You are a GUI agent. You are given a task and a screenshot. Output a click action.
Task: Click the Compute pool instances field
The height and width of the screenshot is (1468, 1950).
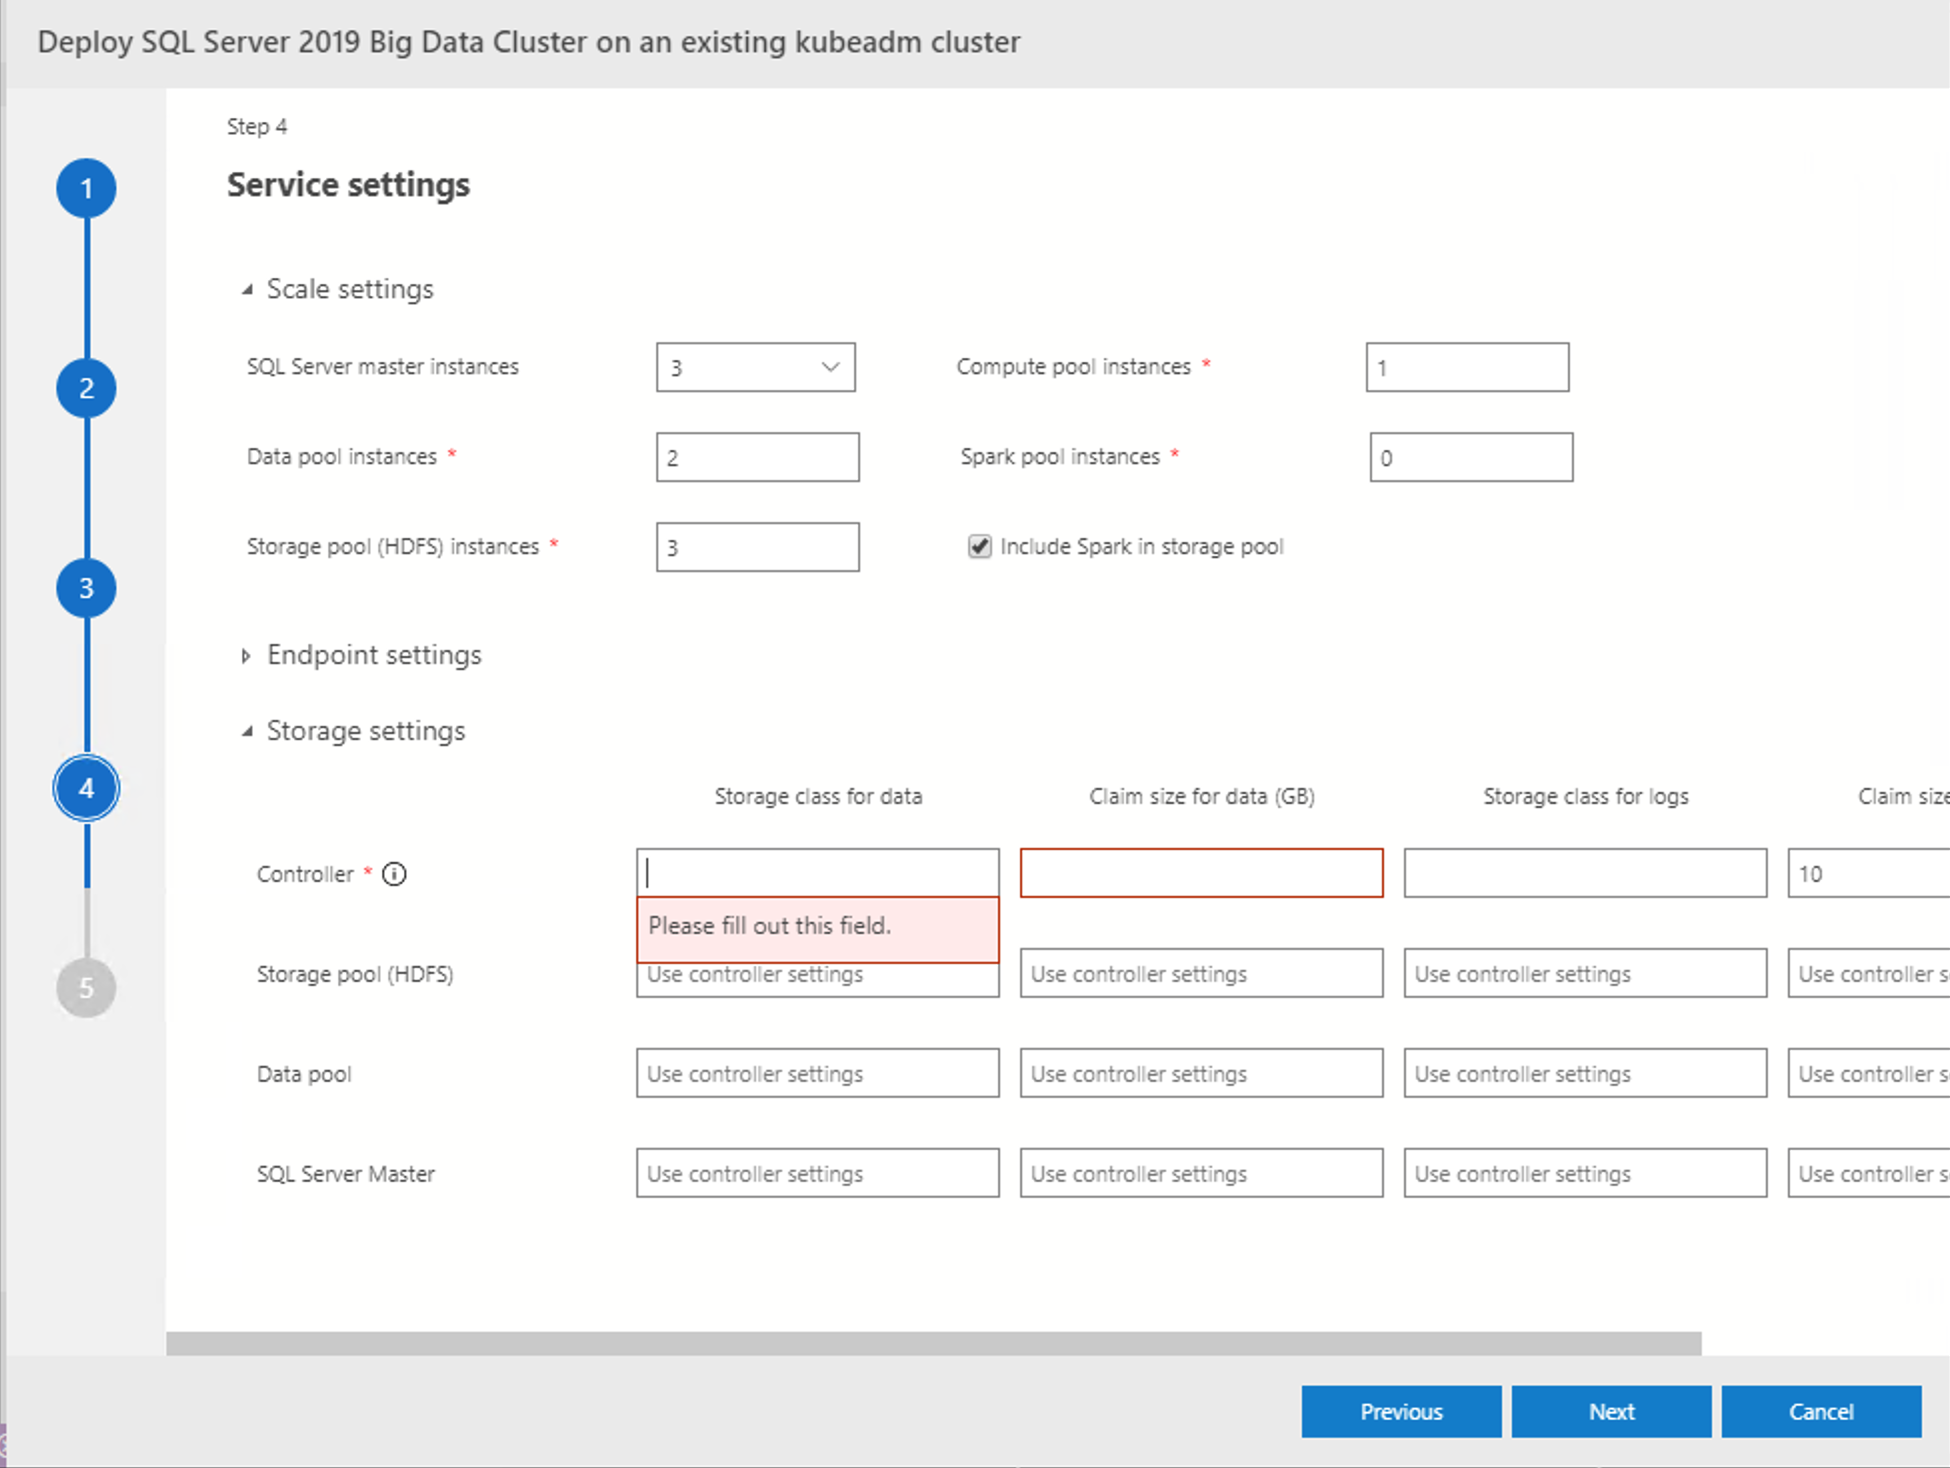[x=1466, y=367]
